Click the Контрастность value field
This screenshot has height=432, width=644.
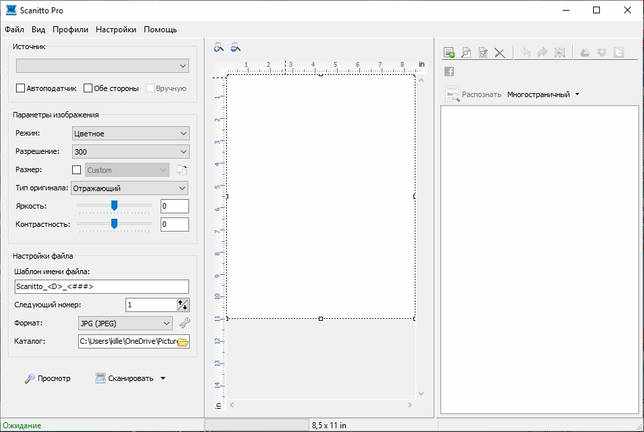(175, 224)
